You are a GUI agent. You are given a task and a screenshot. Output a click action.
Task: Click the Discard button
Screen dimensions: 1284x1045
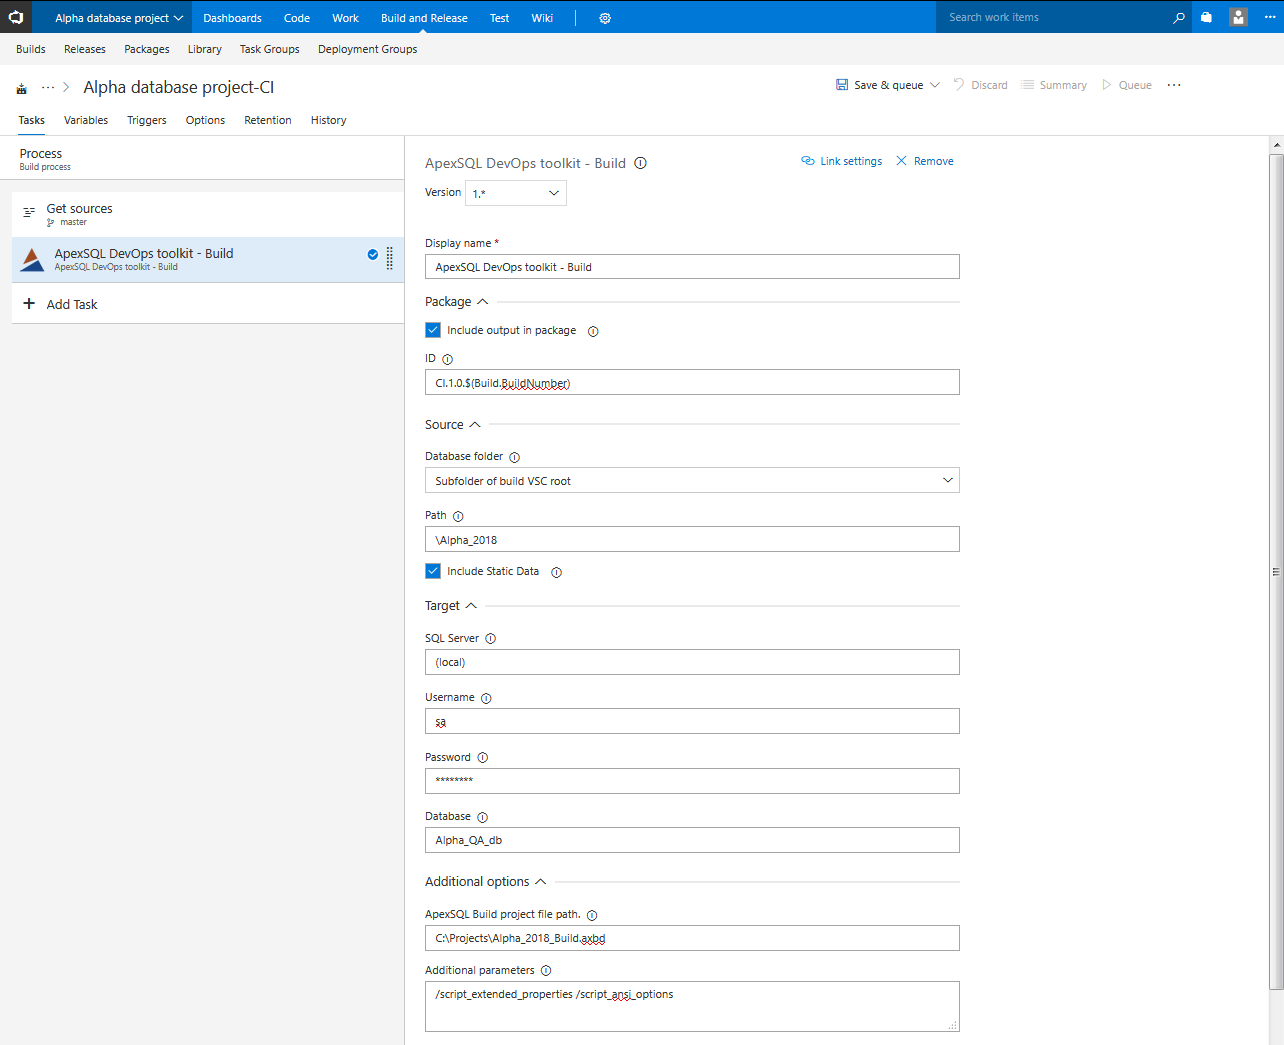[980, 85]
